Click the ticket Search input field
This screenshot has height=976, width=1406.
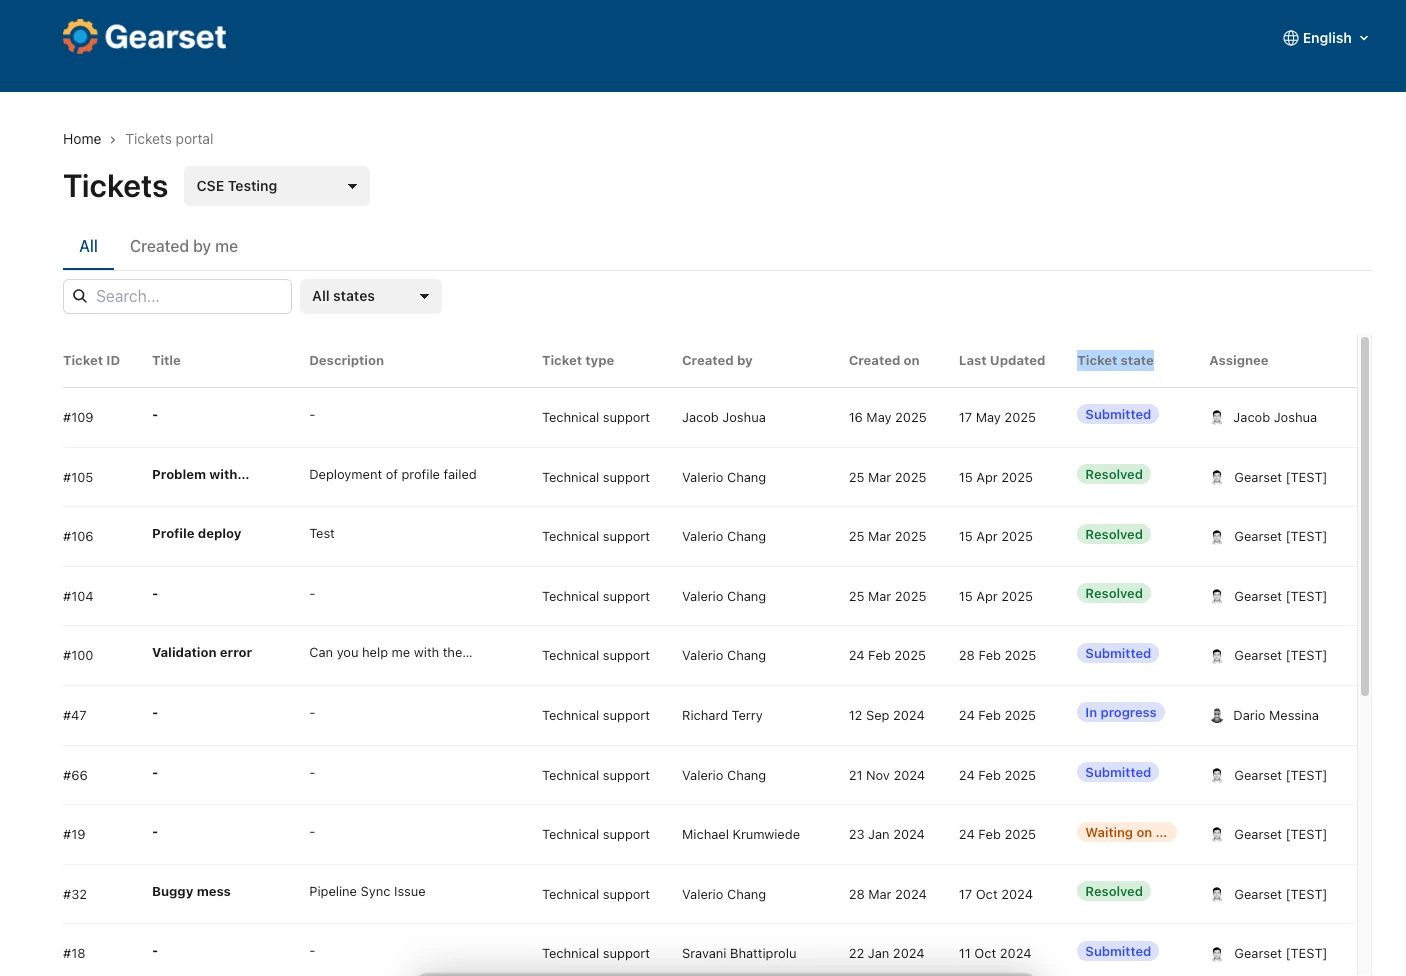click(x=178, y=296)
